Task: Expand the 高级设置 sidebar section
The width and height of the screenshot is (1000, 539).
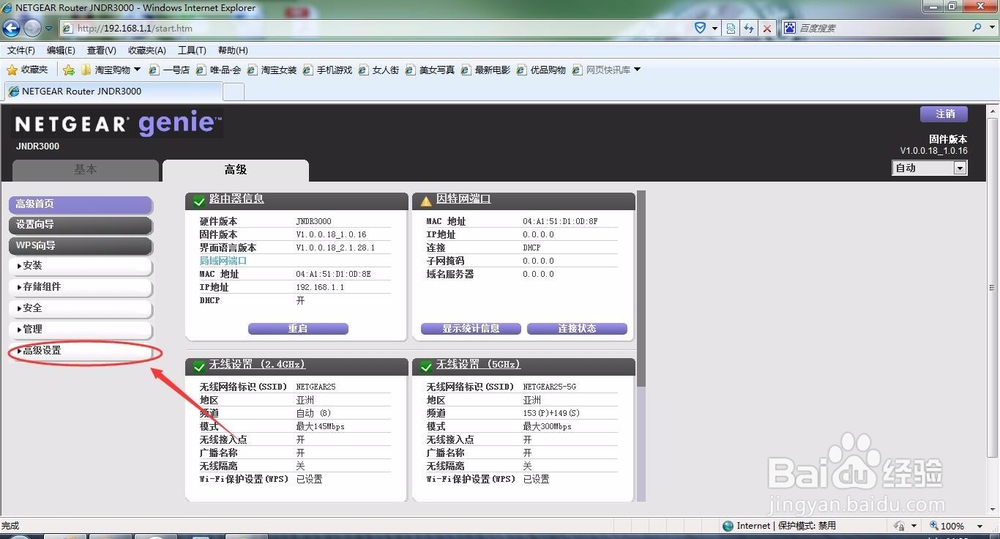Action: tap(80, 351)
